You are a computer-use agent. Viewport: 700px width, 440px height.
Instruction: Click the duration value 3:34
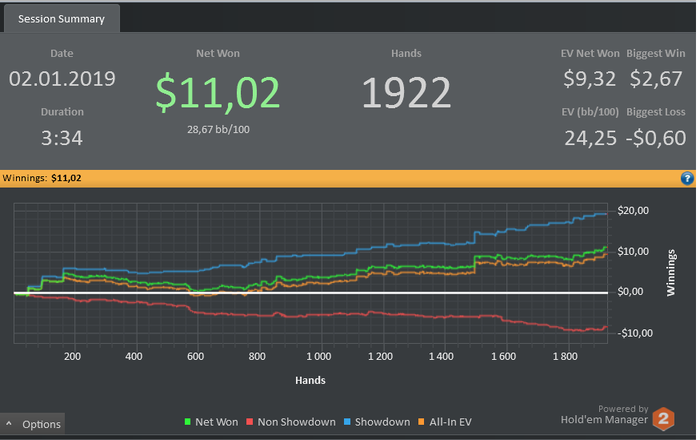pyautogui.click(x=62, y=138)
